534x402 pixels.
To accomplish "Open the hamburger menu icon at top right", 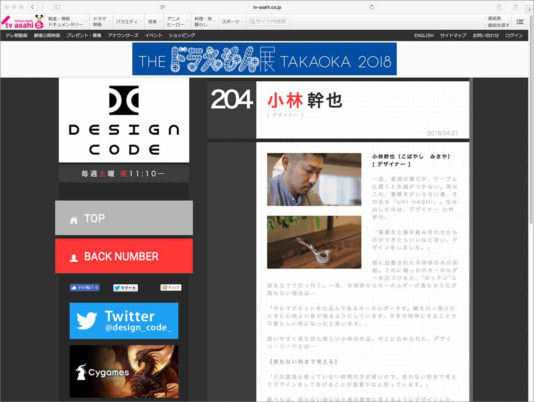I will click(520, 21).
